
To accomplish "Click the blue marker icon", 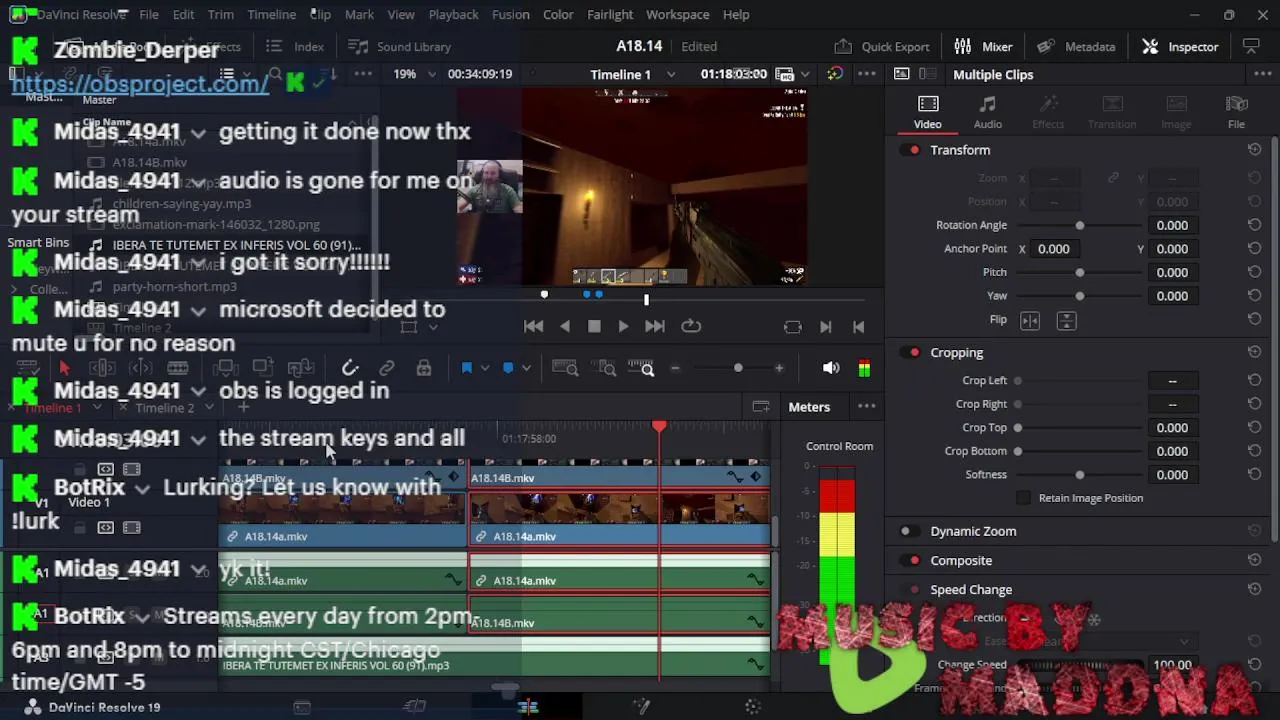I will pos(508,368).
